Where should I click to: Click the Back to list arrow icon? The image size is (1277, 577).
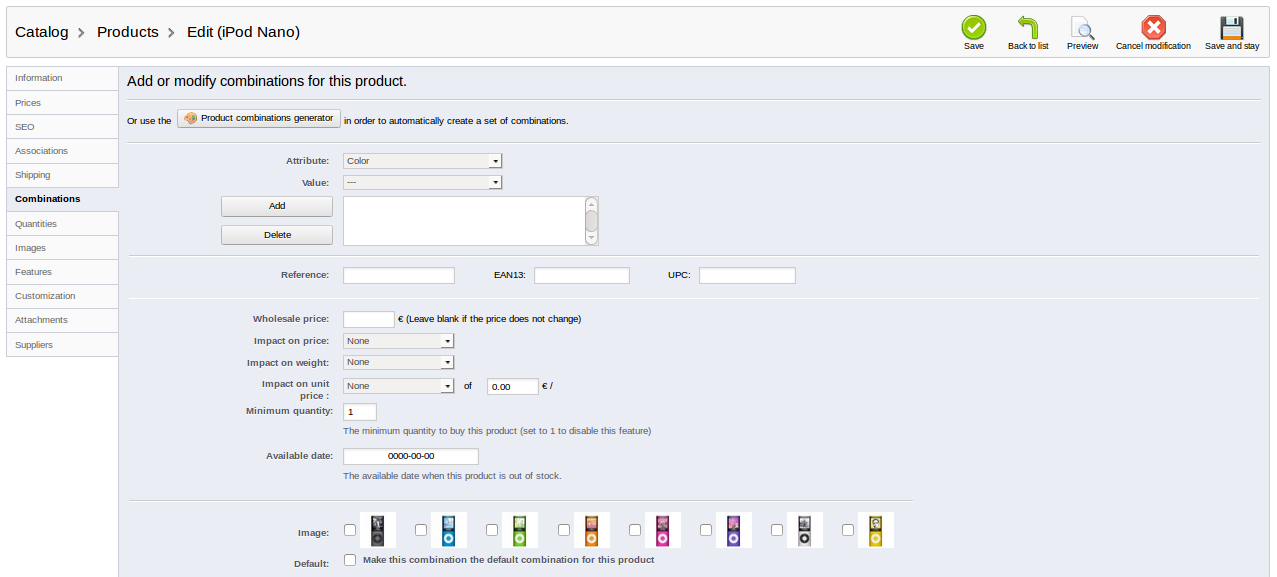click(x=1028, y=27)
